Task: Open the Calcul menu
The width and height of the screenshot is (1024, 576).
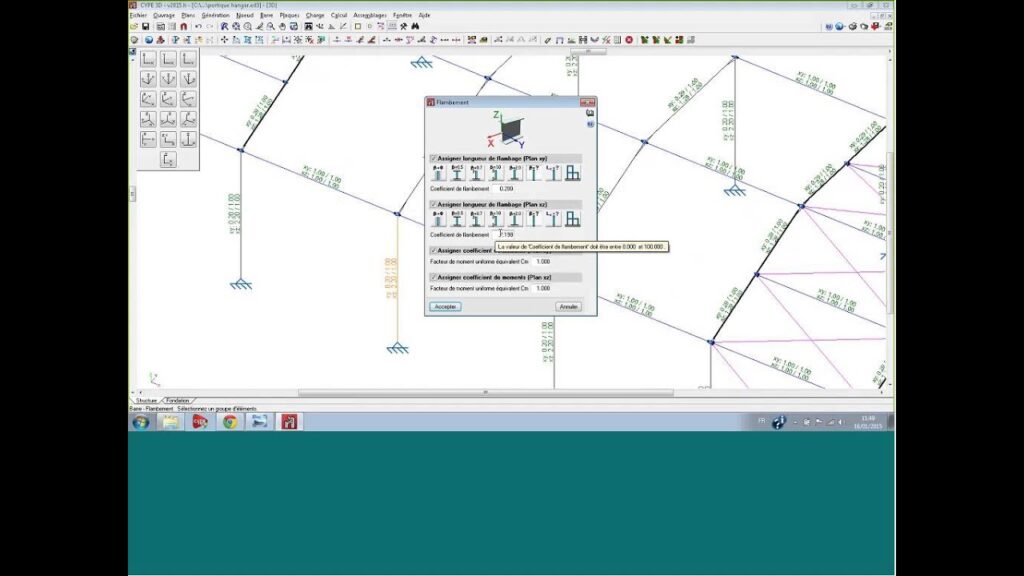Action: (x=337, y=16)
